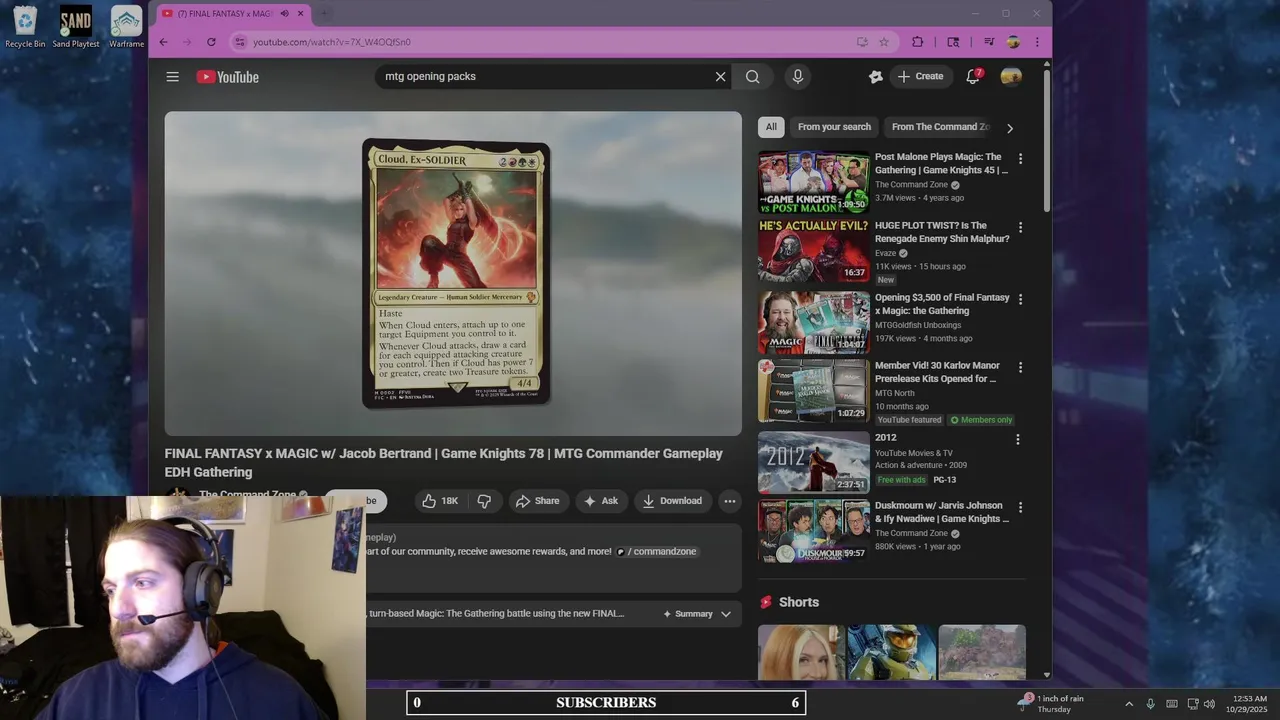Open Duskmourn Game Knights video title
1280x720 pixels.
coord(942,512)
